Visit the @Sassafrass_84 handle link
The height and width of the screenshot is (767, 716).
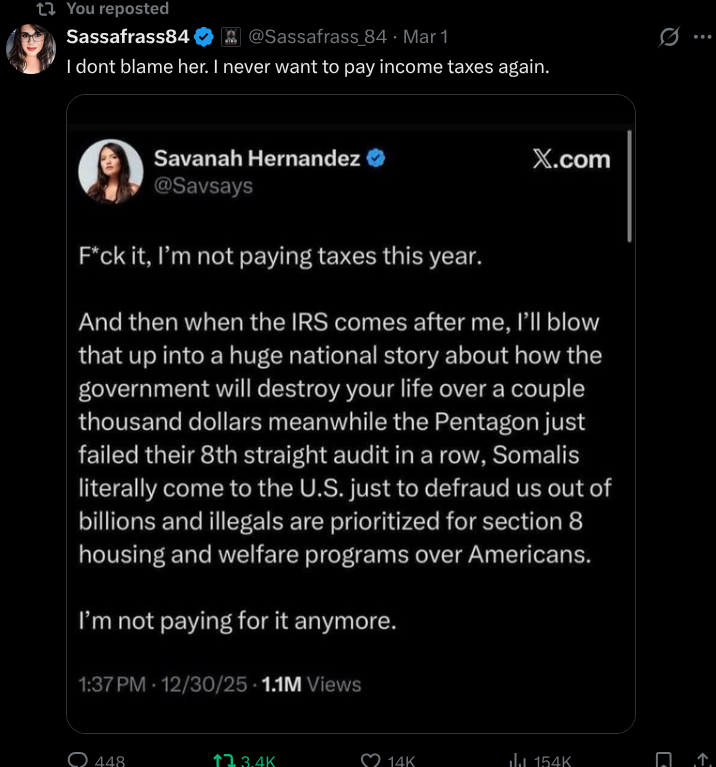316,38
